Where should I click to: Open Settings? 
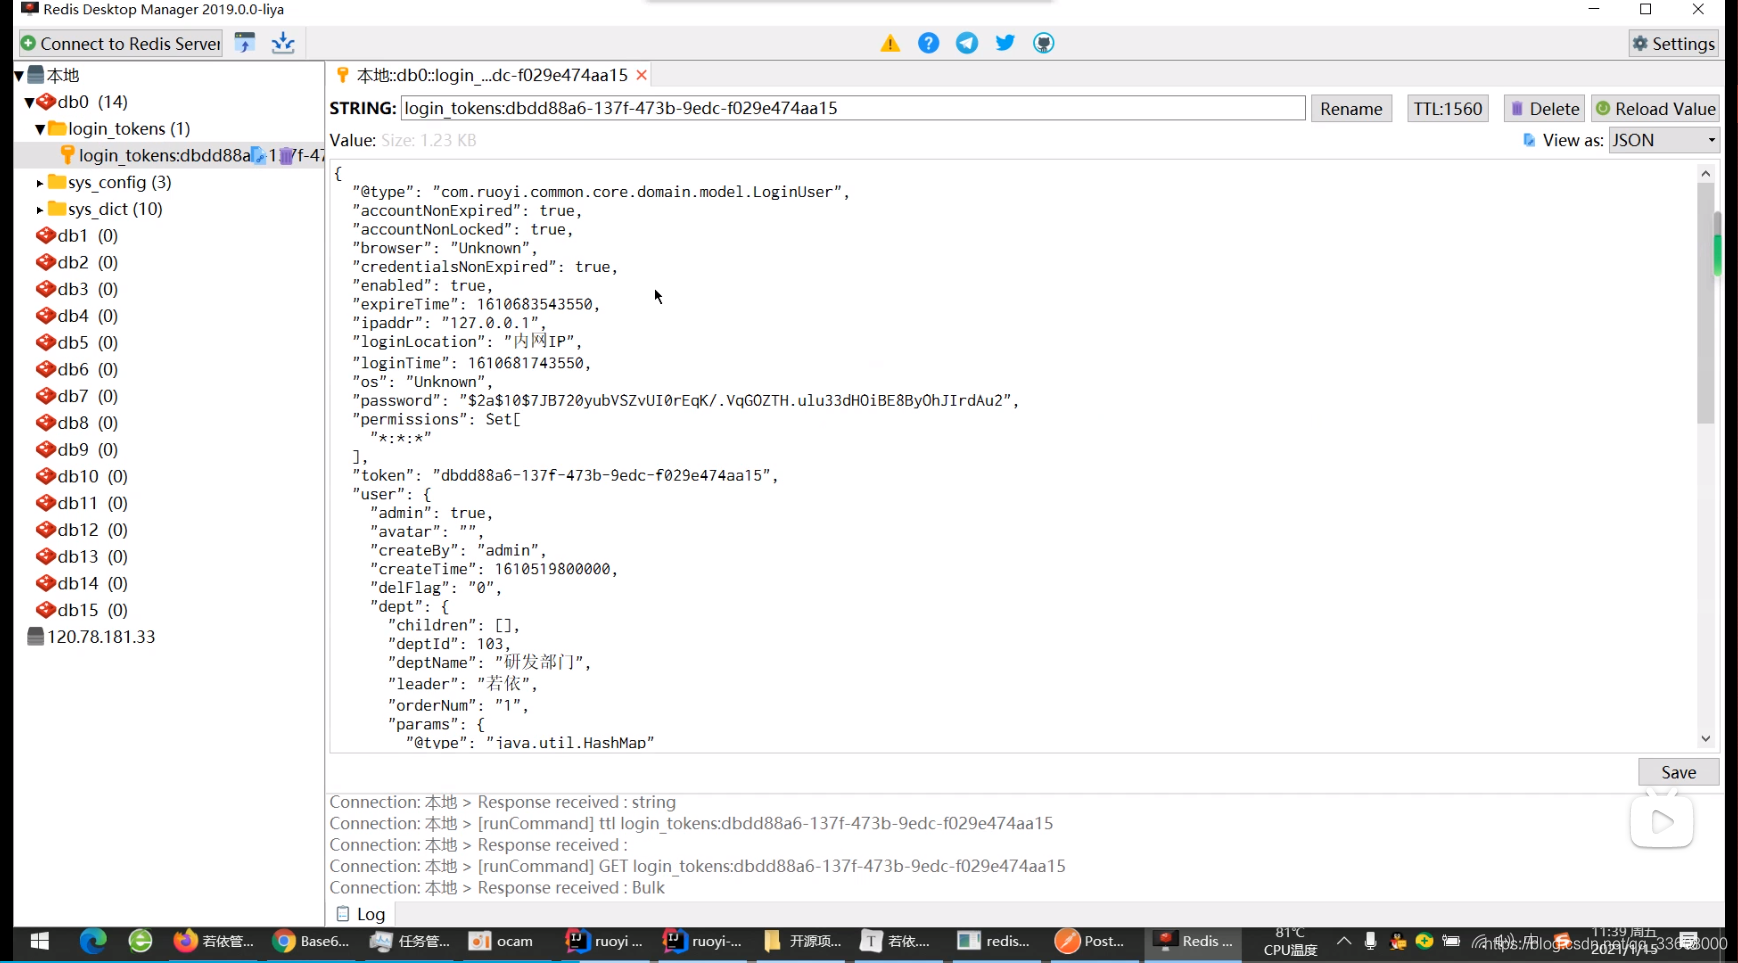click(x=1674, y=43)
